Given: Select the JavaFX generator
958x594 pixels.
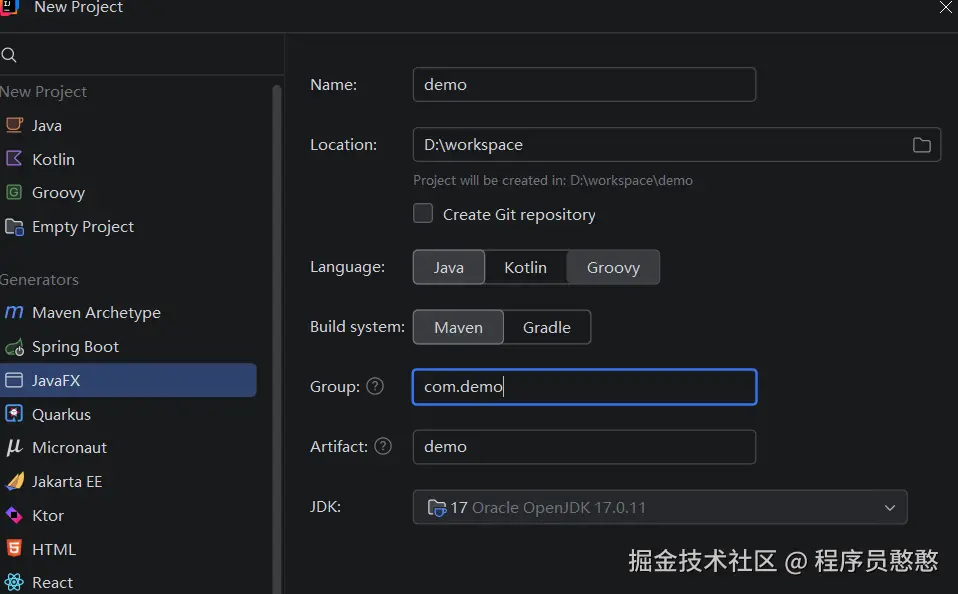Looking at the screenshot, I should [x=128, y=380].
